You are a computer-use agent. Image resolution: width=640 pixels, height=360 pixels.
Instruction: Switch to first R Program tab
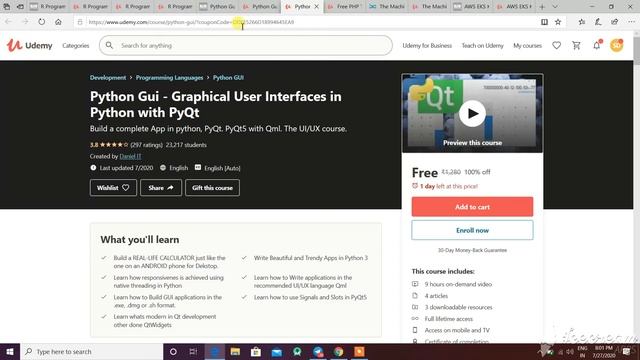click(48, 7)
